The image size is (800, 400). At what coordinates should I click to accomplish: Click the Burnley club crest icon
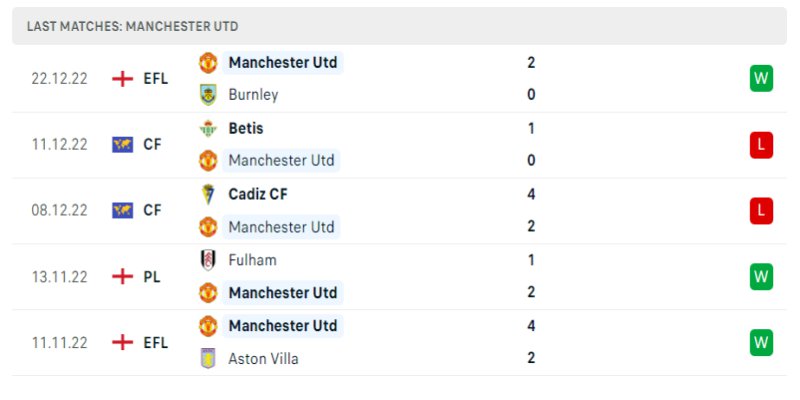point(208,95)
